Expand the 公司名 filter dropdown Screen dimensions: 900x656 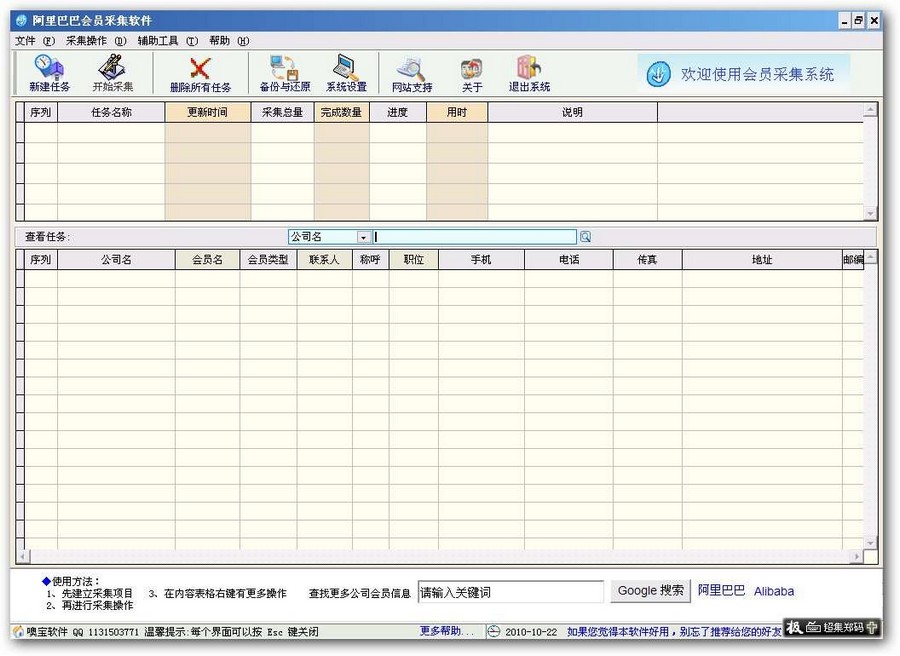click(x=363, y=237)
